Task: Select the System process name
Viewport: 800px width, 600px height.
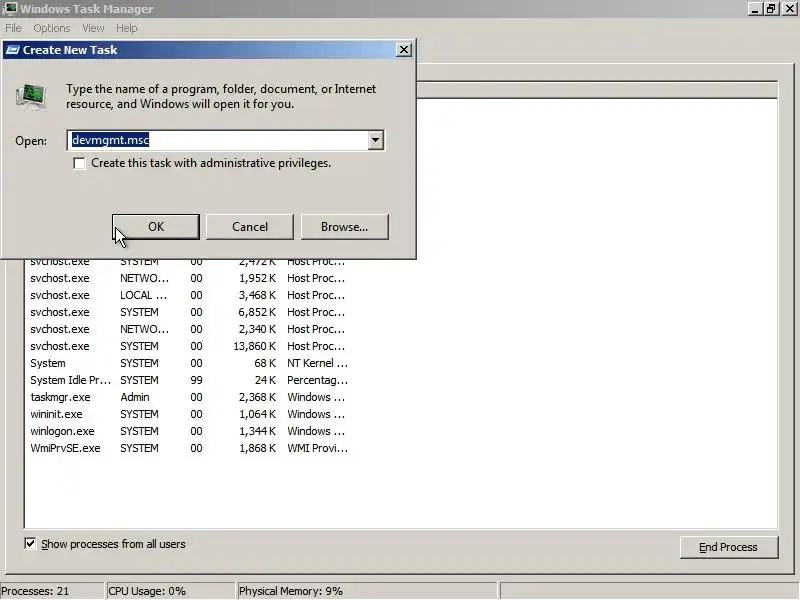Action: (x=48, y=363)
